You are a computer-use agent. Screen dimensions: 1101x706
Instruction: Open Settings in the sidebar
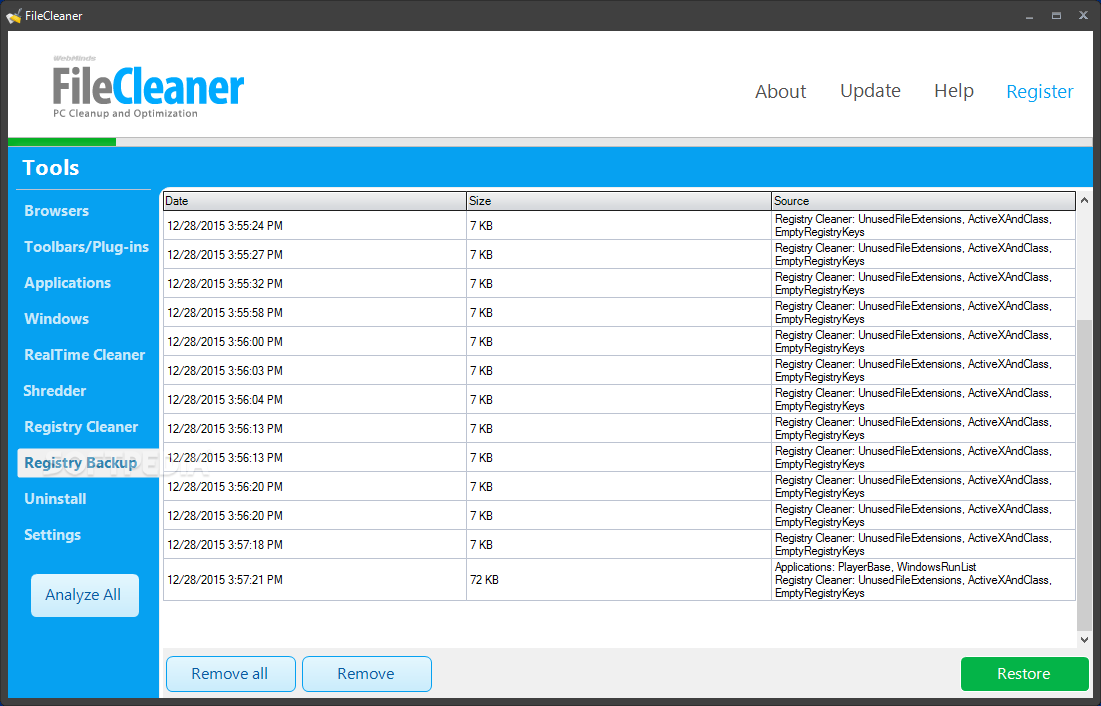(52, 535)
